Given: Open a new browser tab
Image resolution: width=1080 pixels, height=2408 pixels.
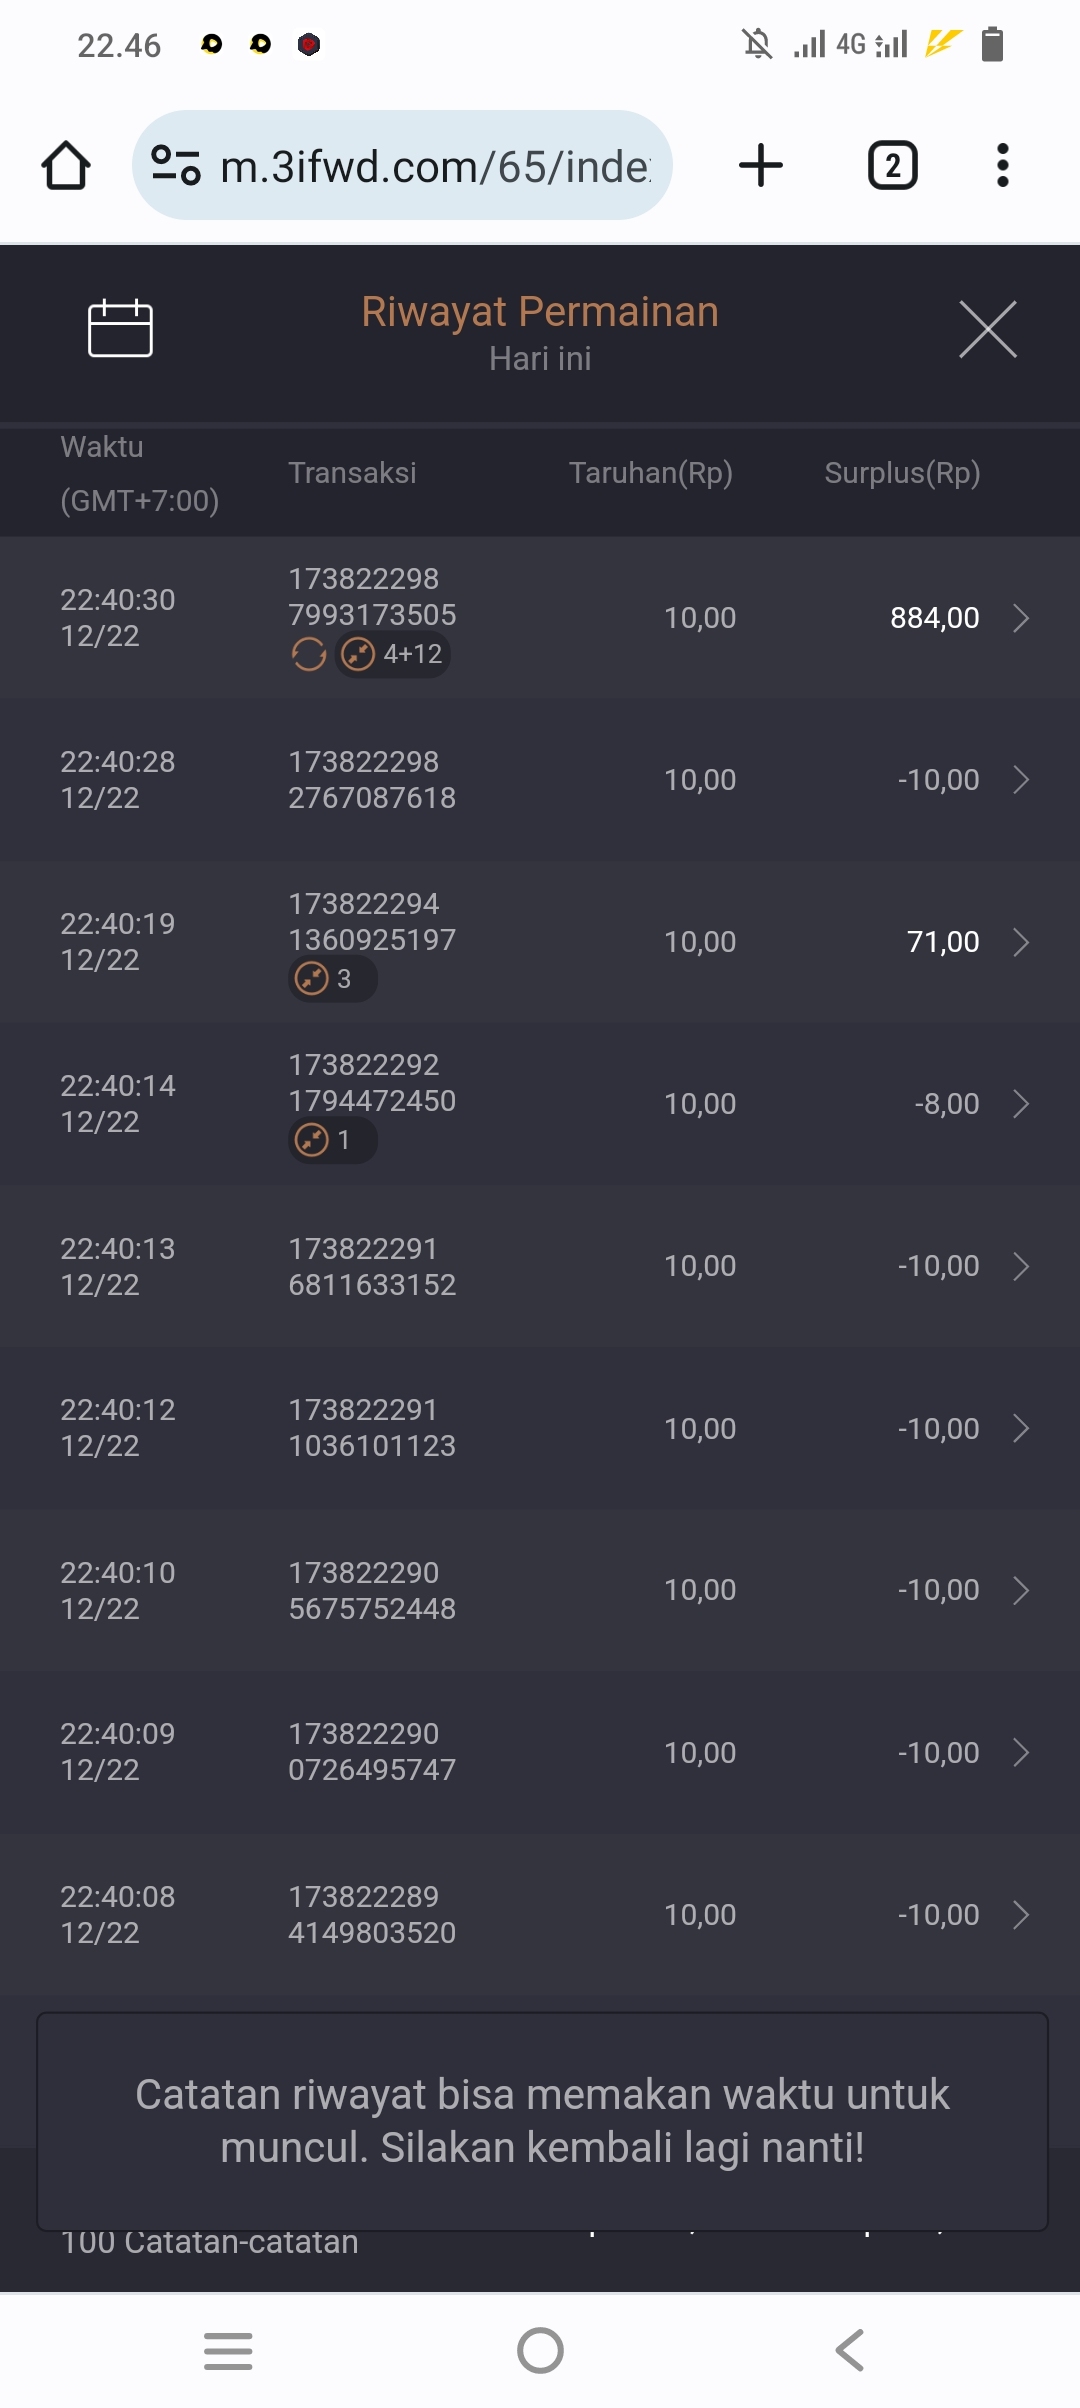Looking at the screenshot, I should pyautogui.click(x=760, y=165).
